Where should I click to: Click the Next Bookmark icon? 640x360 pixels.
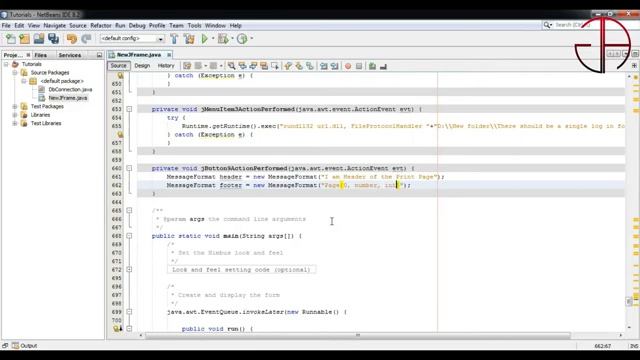coord(299,66)
